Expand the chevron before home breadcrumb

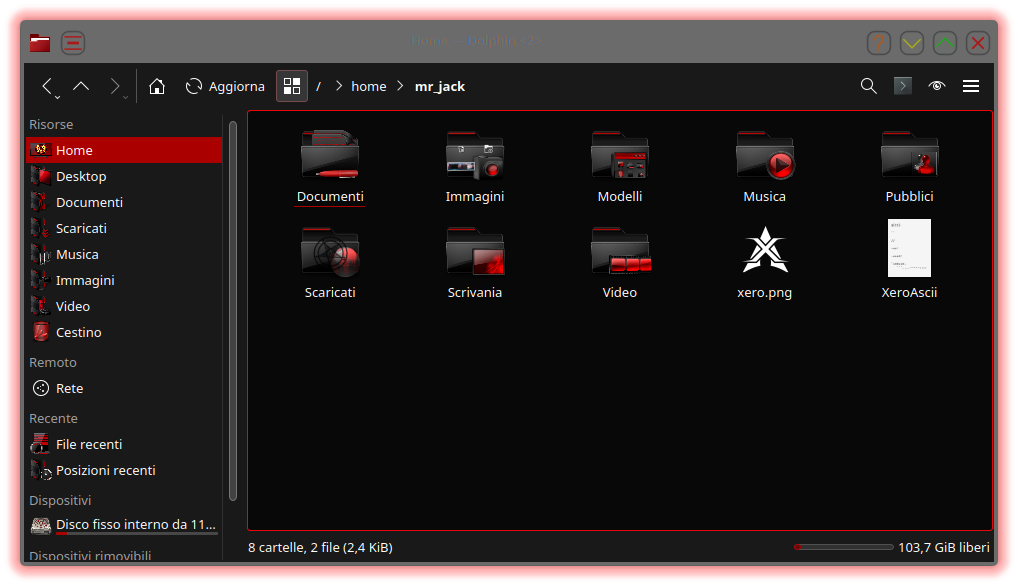pyautogui.click(x=338, y=86)
